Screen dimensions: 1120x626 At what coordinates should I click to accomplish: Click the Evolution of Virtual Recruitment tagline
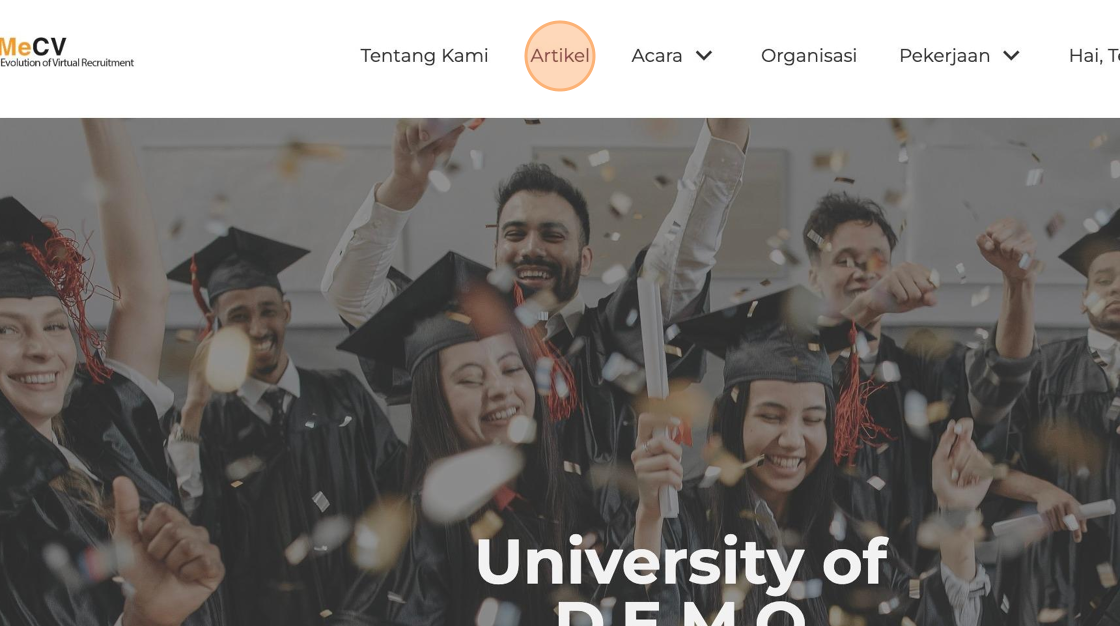(x=67, y=63)
